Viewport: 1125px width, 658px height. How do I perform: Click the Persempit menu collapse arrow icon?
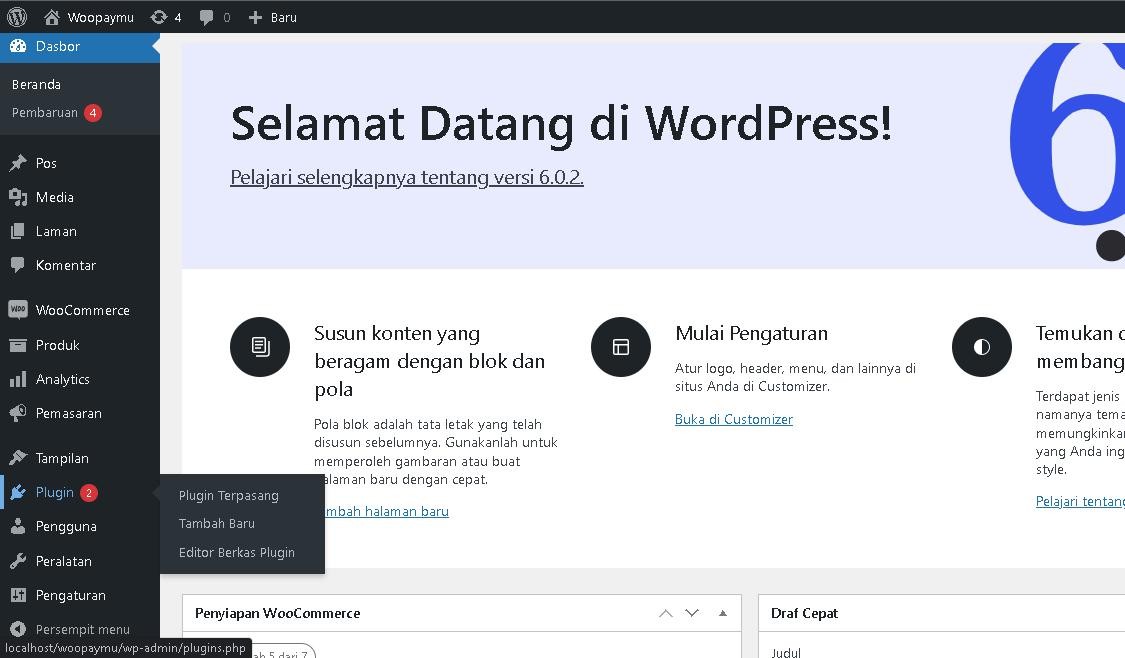(18, 629)
